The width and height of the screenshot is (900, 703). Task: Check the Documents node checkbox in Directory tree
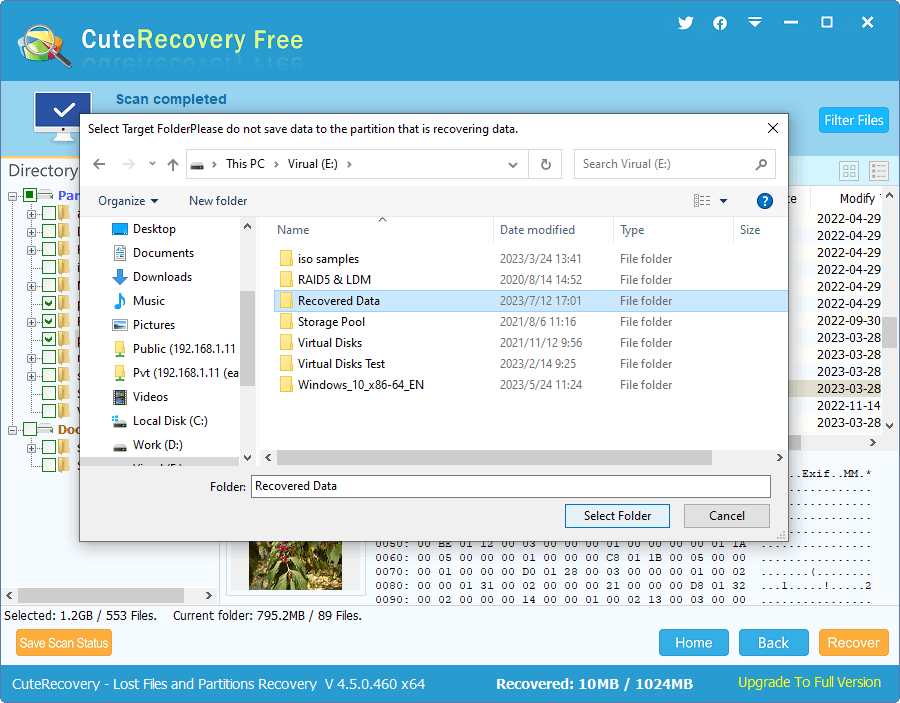(x=30, y=429)
